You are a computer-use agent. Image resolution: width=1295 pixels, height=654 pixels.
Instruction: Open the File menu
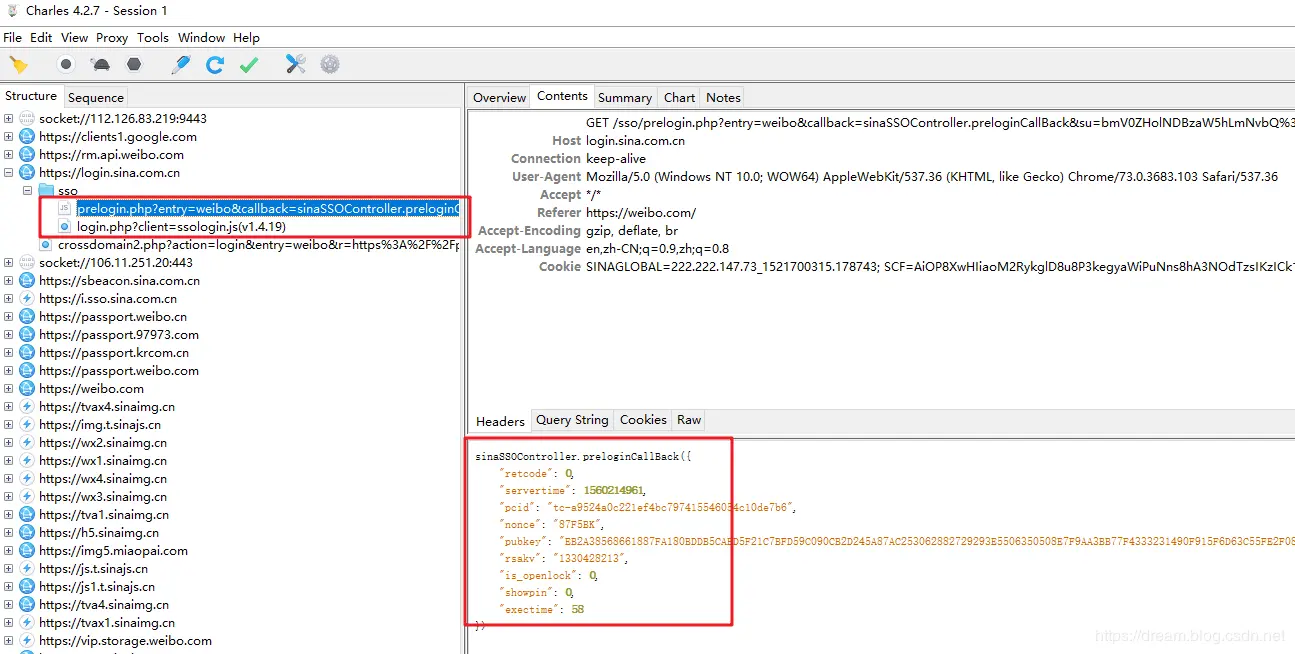(12, 38)
